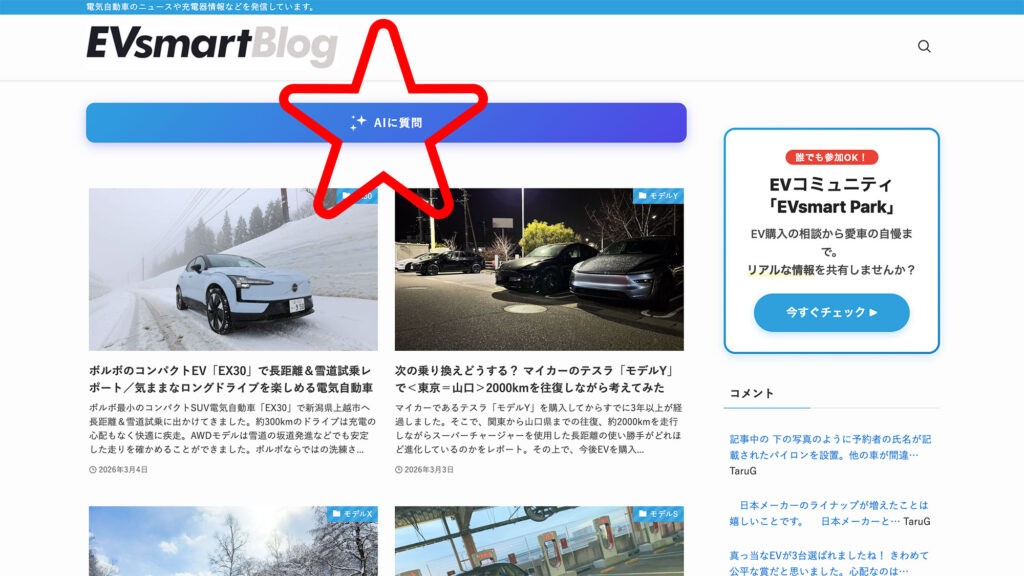The height and width of the screenshot is (576, 1024).
Task: Click the search magnifier icon
Action: coord(924,46)
